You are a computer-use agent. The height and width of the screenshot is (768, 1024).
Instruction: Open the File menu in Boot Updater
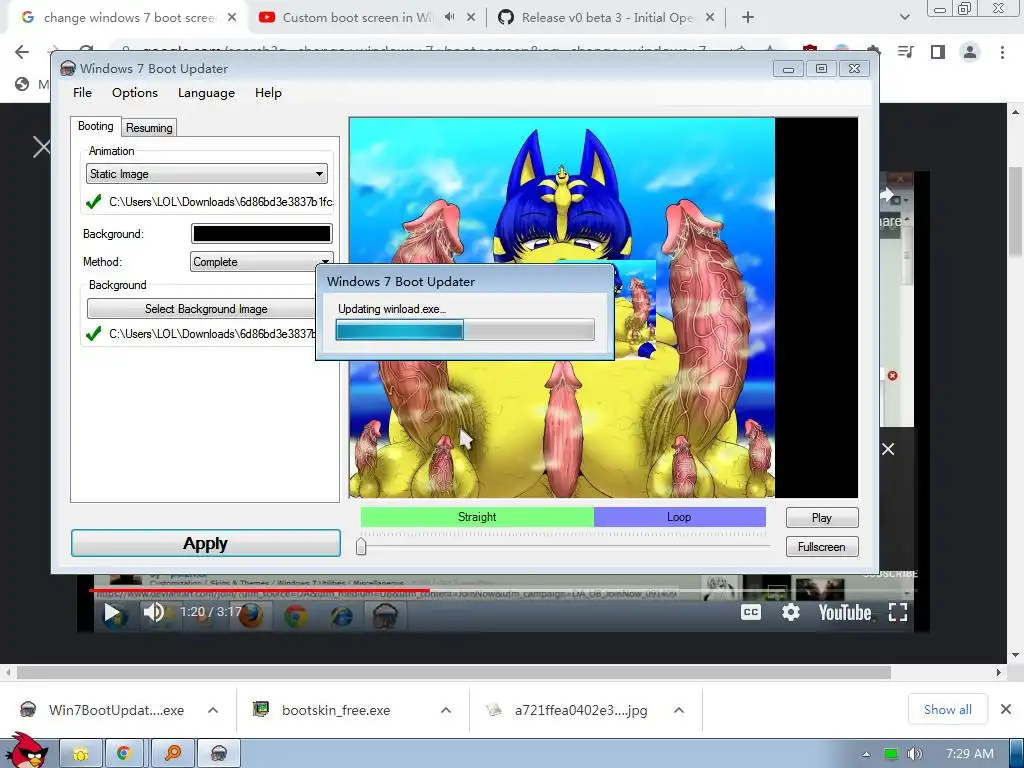coord(82,93)
